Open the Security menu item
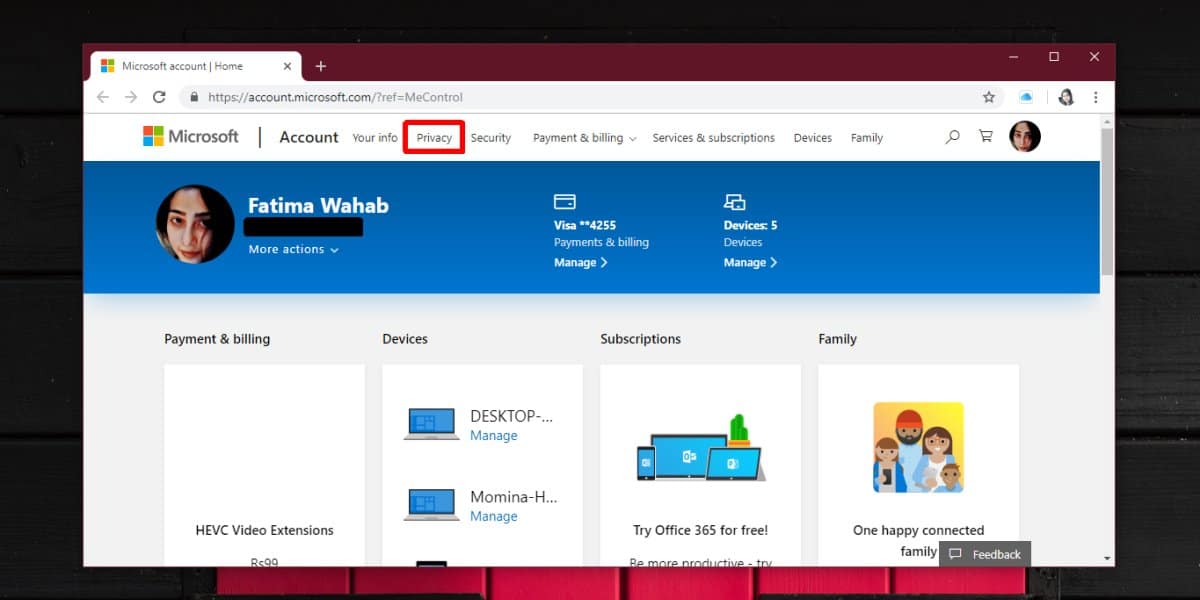Viewport: 1200px width, 600px height. pos(491,138)
